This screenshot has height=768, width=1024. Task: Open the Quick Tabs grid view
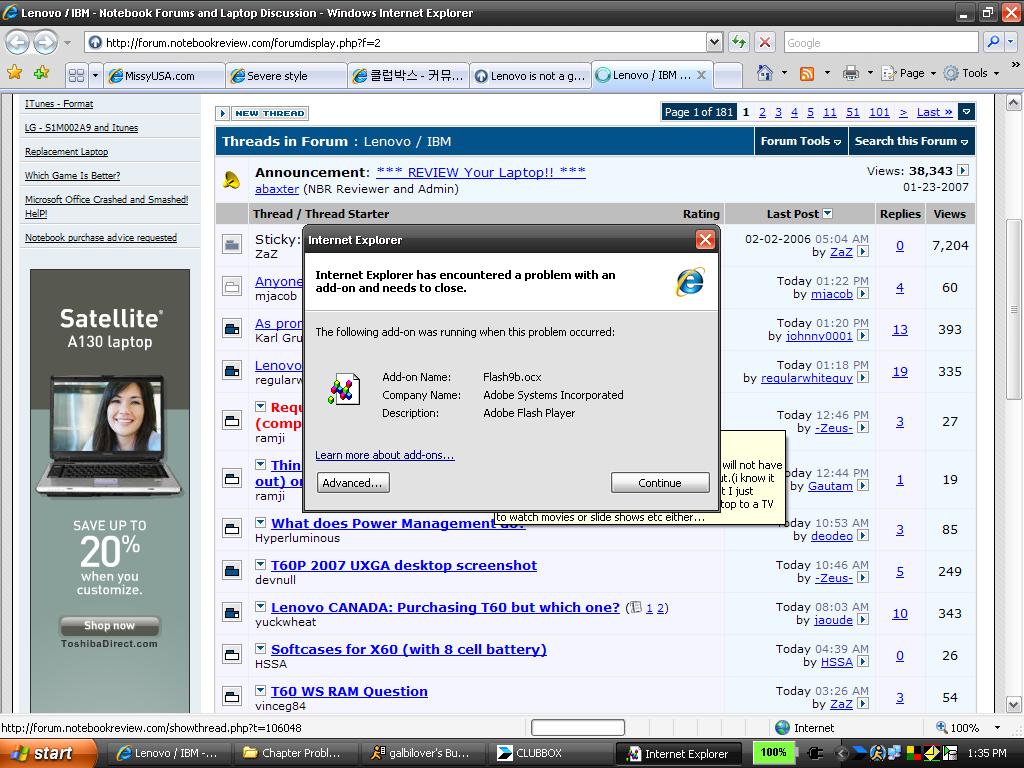[x=76, y=75]
